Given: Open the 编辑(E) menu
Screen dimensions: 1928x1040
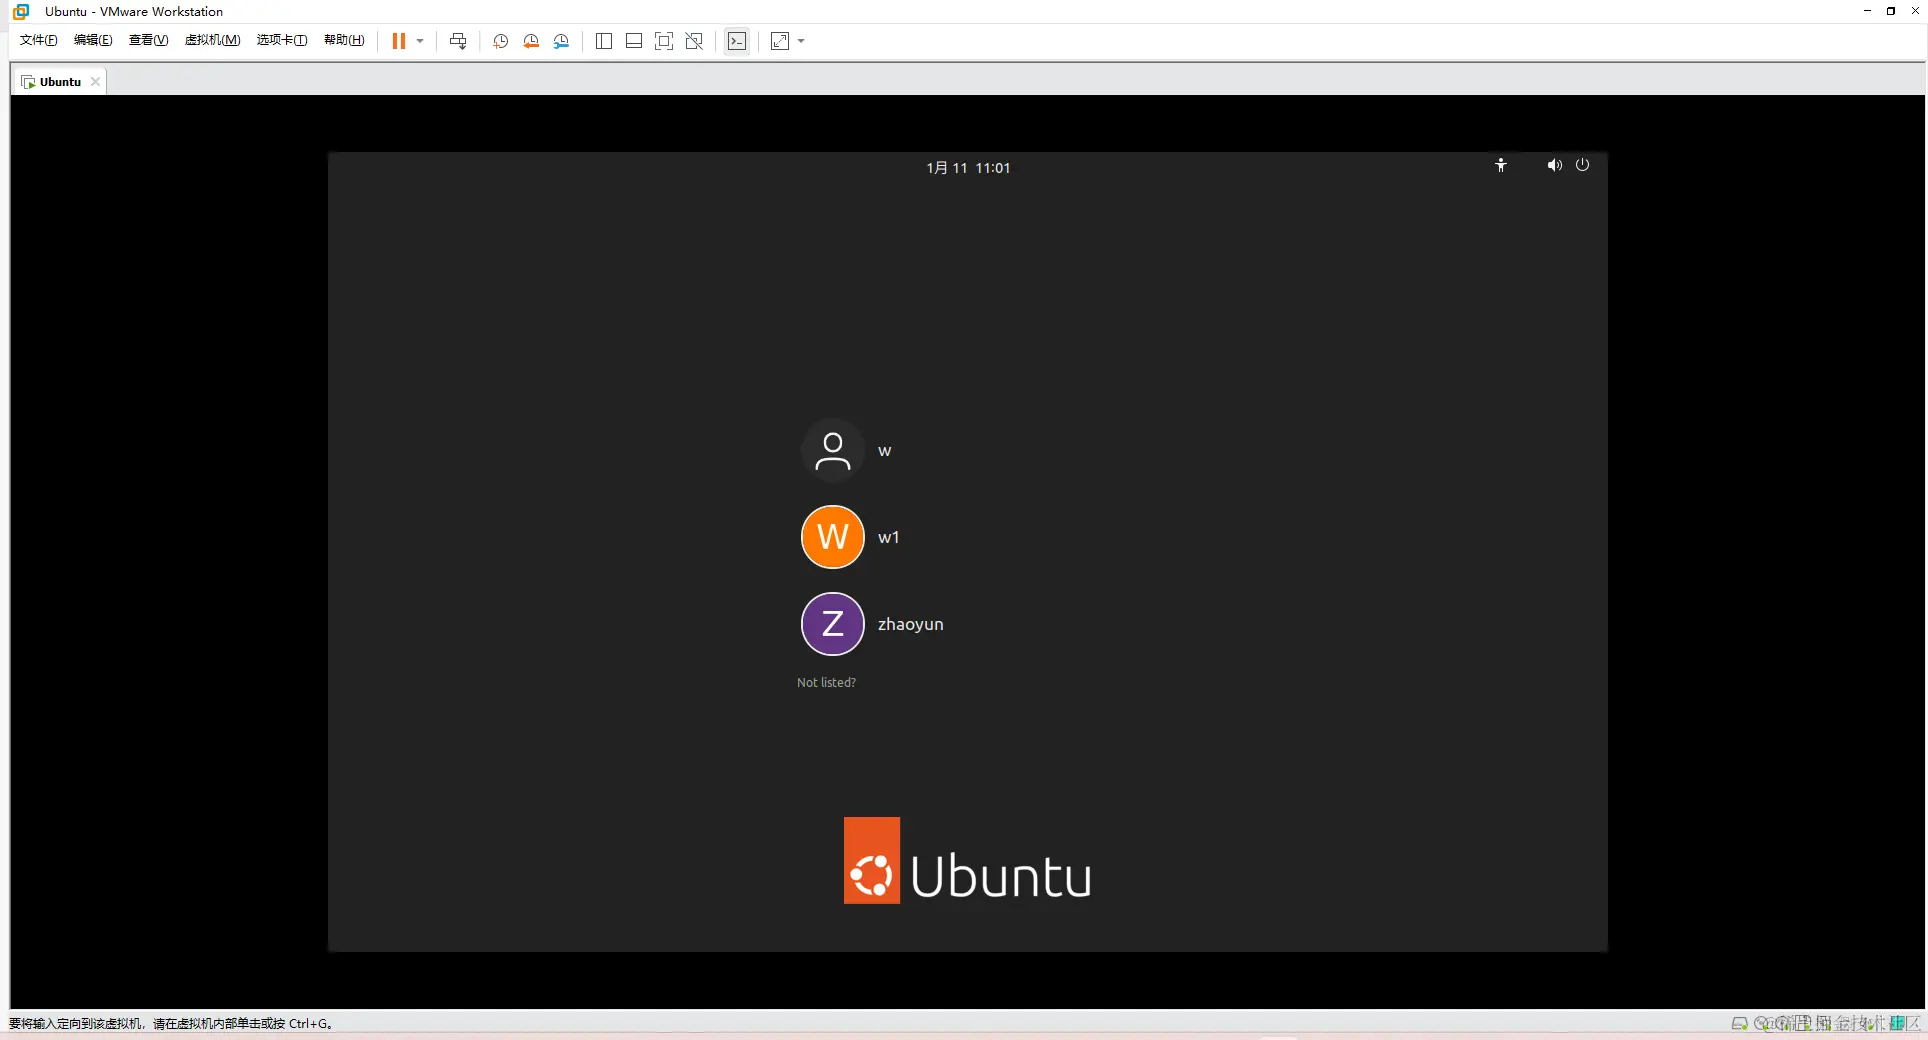Looking at the screenshot, I should (93, 40).
